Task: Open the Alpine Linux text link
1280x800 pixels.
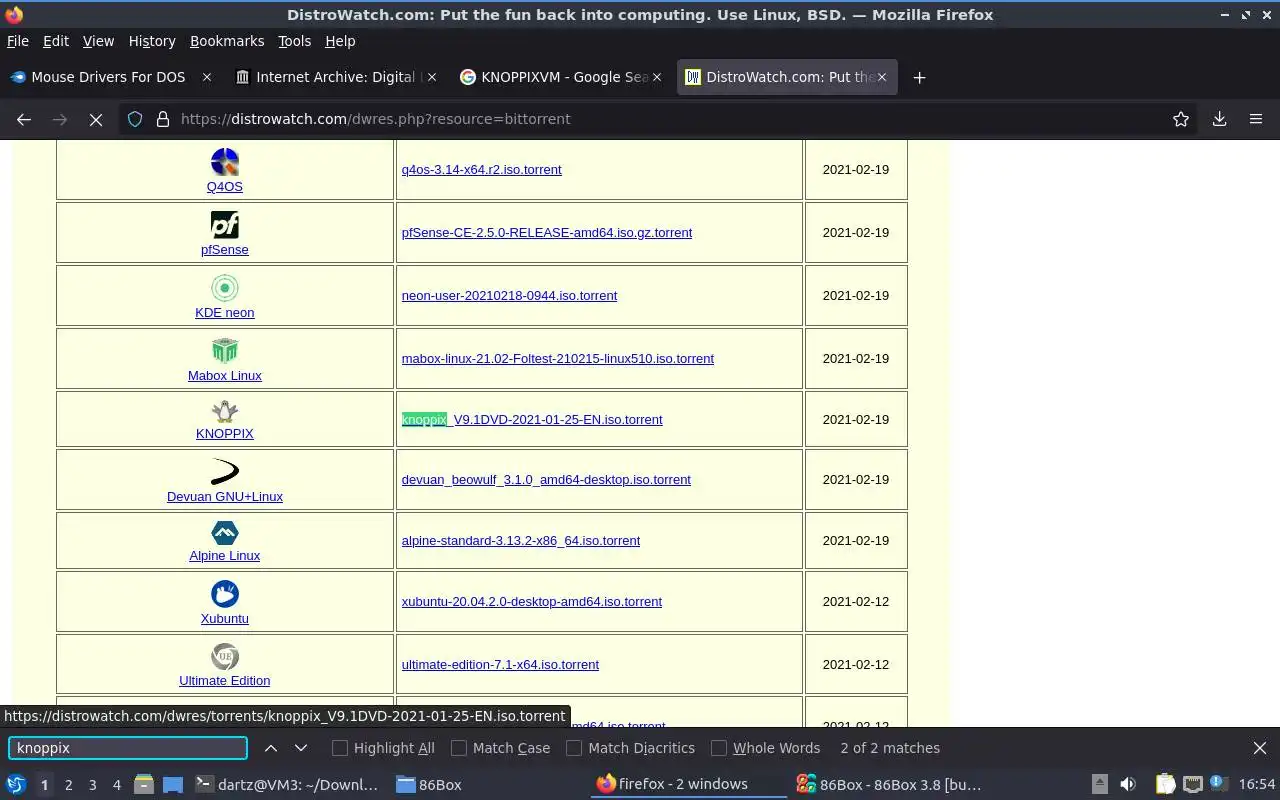Action: (x=225, y=556)
